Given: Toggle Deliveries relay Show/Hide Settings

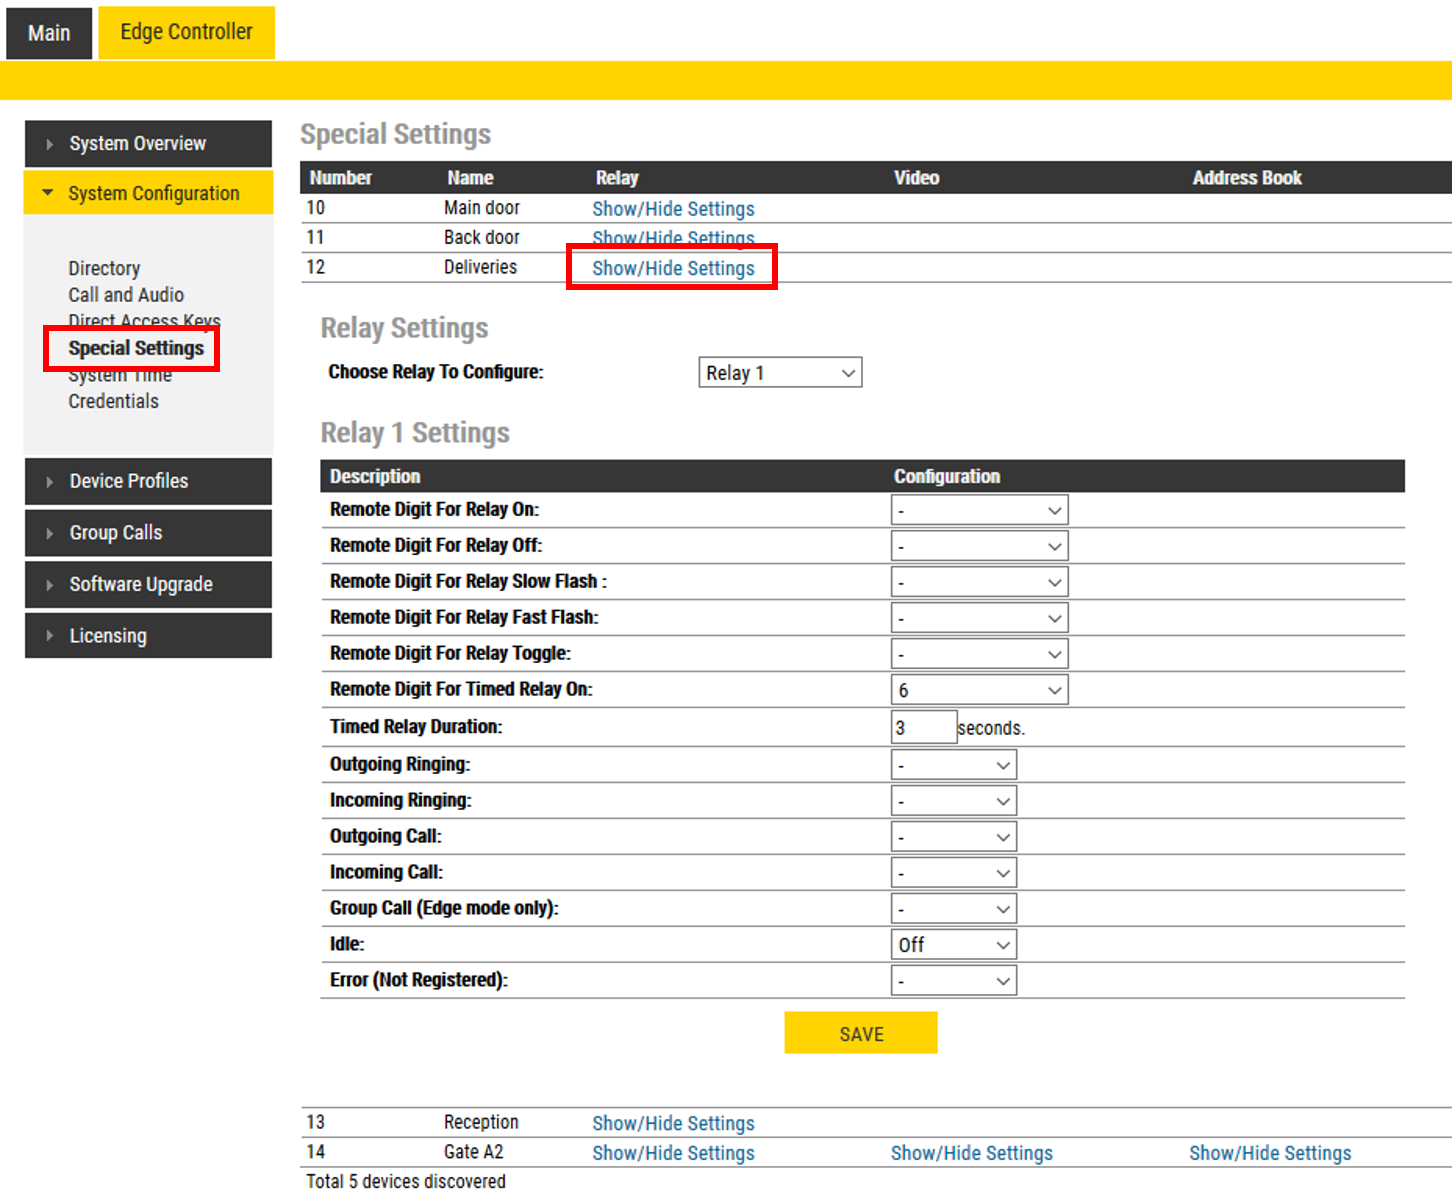Looking at the screenshot, I should click(x=673, y=268).
